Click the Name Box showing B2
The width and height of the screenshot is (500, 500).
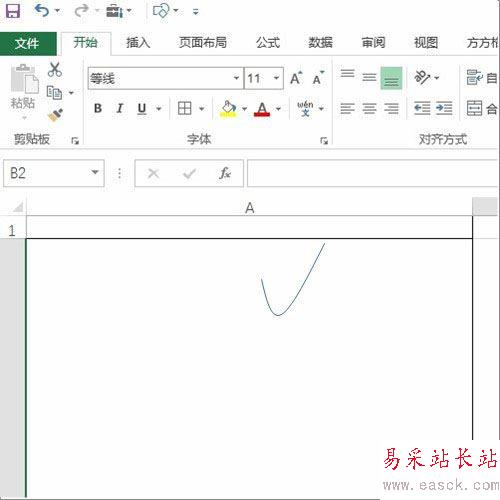pos(46,173)
